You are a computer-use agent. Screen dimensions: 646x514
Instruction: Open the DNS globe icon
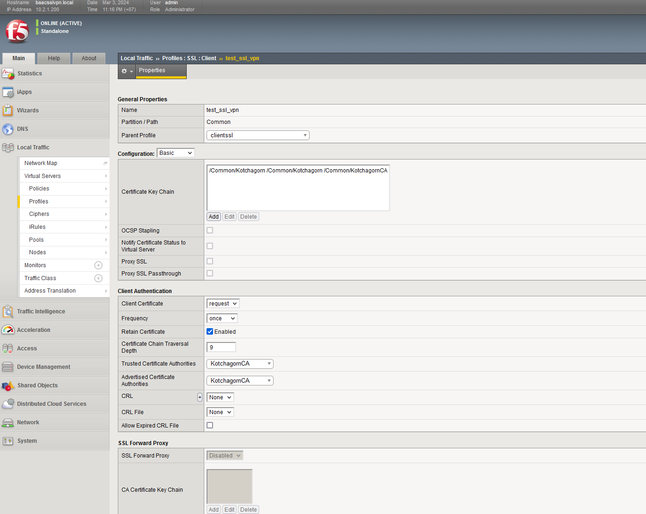8,129
